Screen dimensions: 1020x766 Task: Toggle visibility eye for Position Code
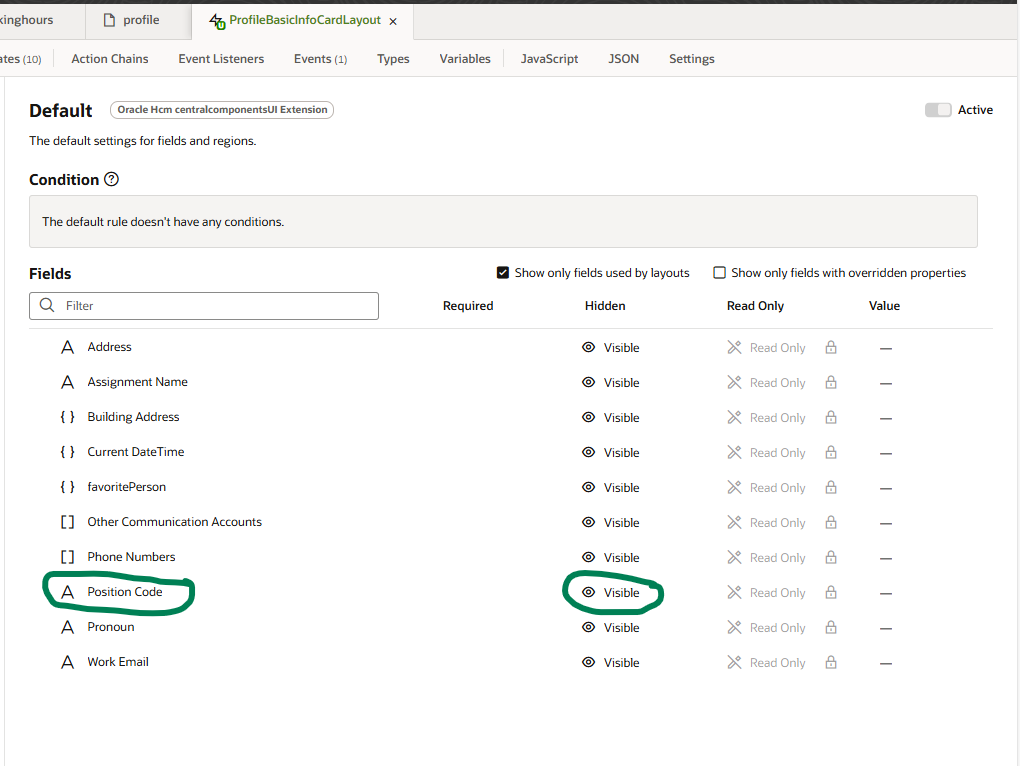tap(588, 592)
